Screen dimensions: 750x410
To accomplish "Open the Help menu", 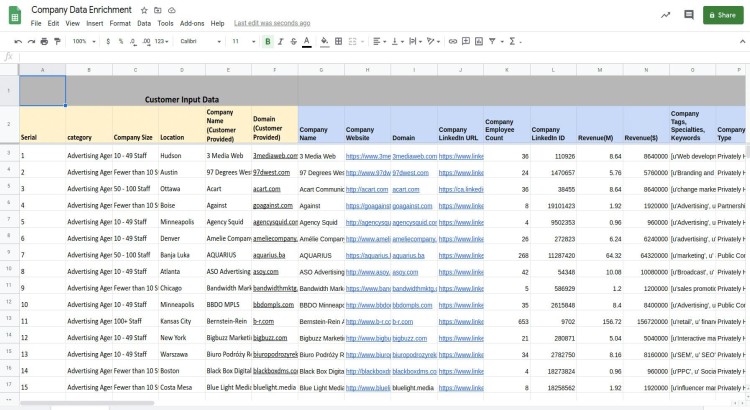I will [x=218, y=23].
